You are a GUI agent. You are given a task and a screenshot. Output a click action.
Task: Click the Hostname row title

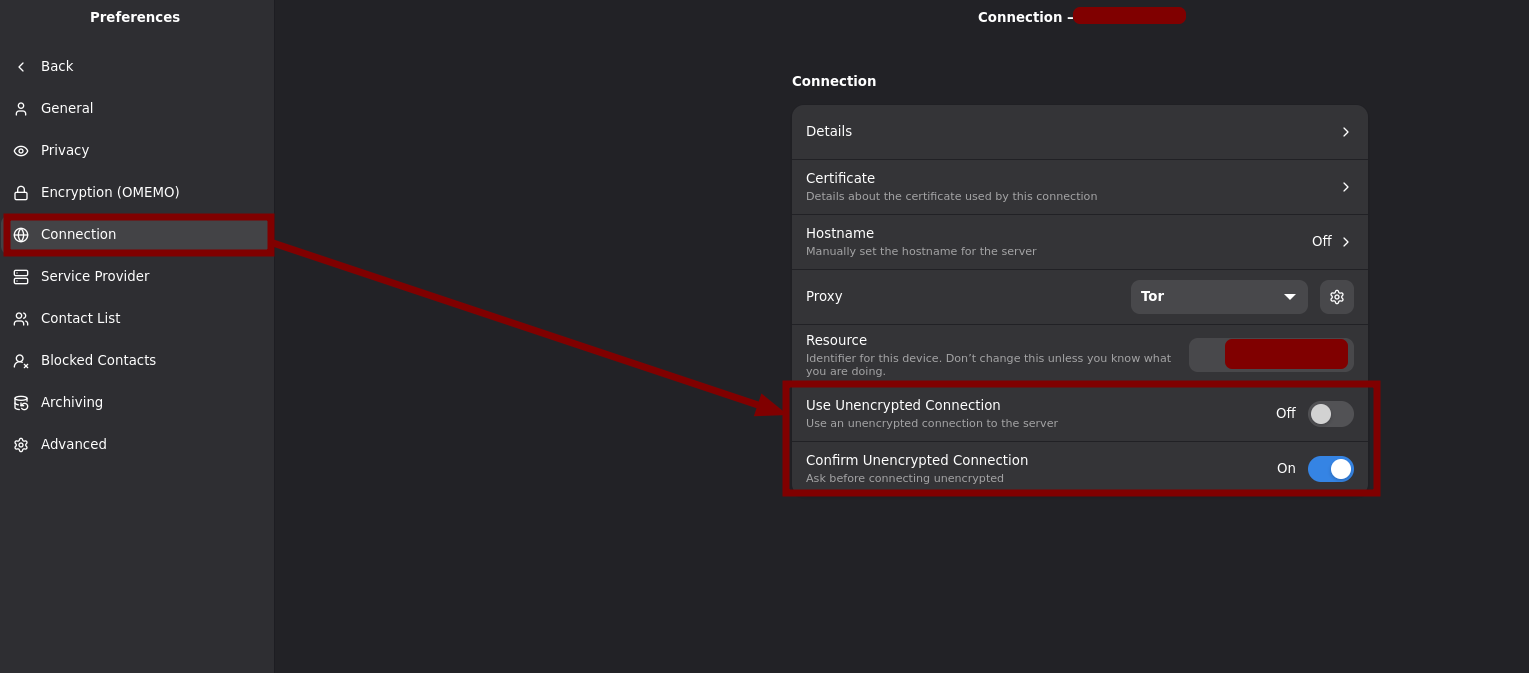tap(840, 233)
